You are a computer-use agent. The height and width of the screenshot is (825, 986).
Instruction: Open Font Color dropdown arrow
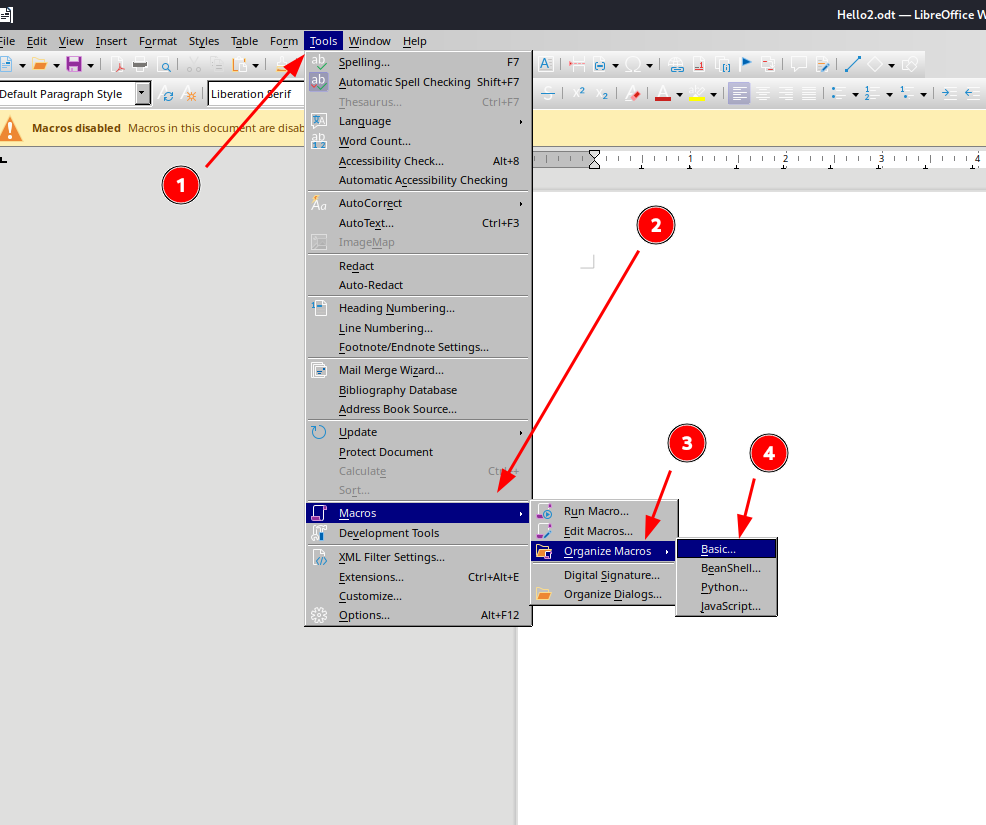(679, 95)
